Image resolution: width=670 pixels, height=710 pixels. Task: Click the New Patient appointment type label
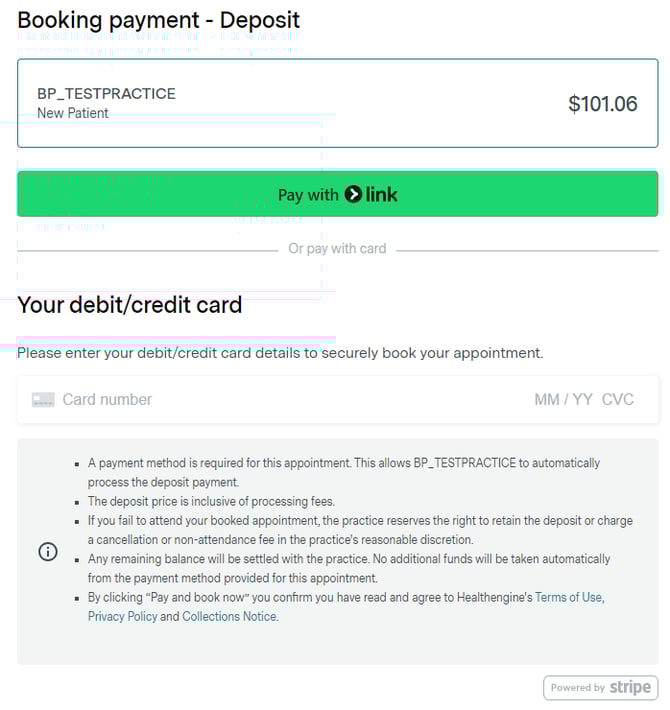tap(73, 113)
